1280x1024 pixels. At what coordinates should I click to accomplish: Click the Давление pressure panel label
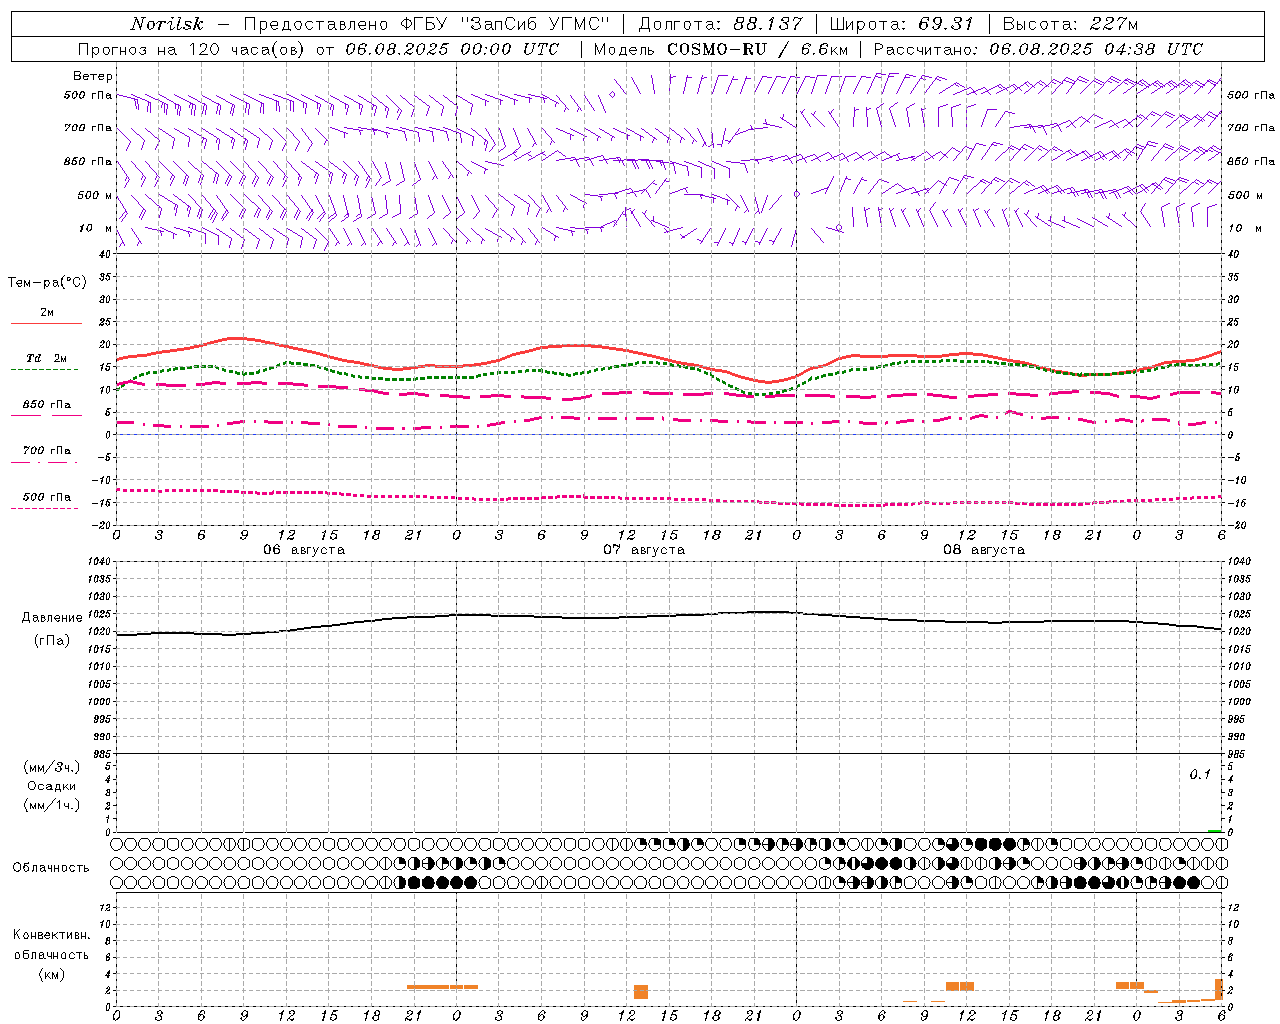[x=52, y=618]
